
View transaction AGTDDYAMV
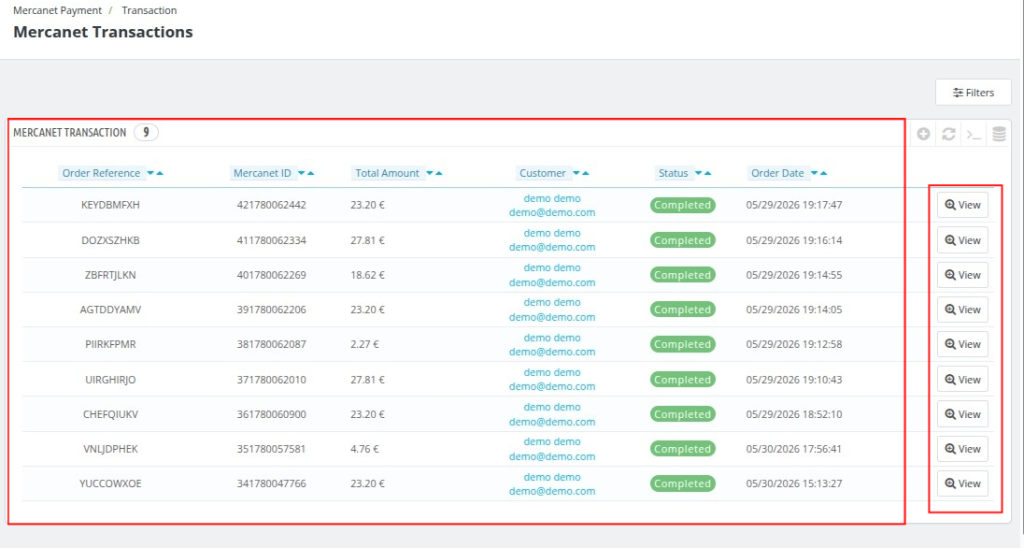tap(963, 310)
